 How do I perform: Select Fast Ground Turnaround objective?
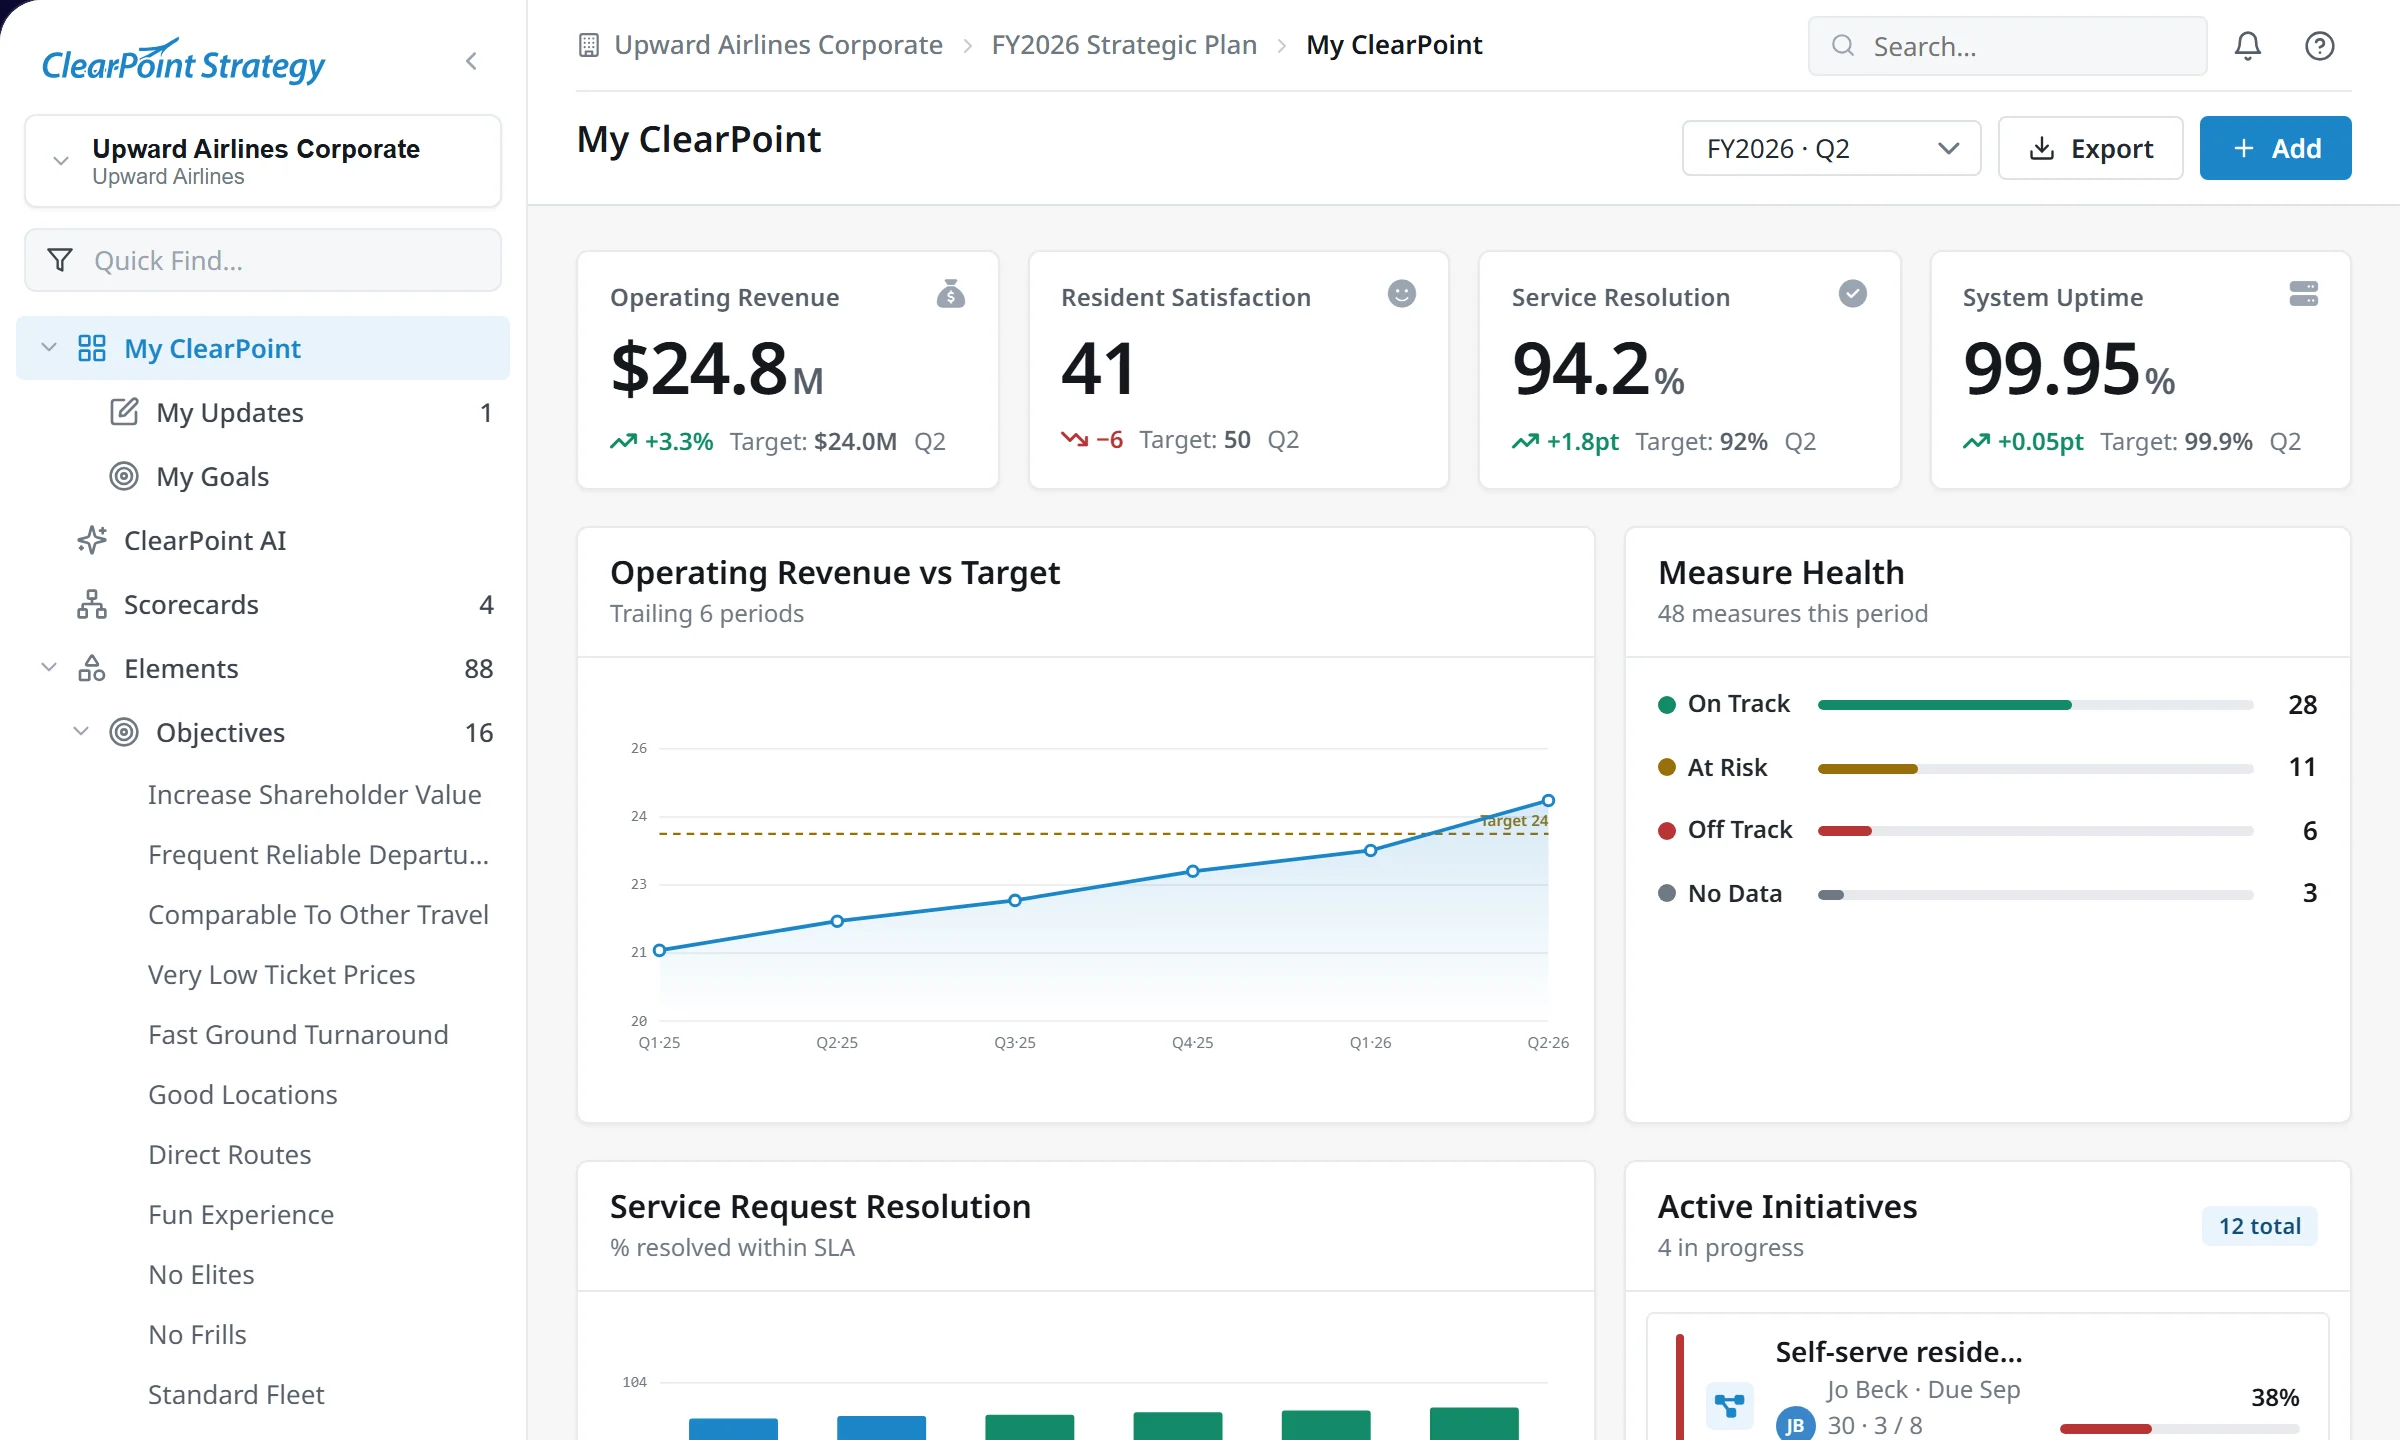point(298,1035)
